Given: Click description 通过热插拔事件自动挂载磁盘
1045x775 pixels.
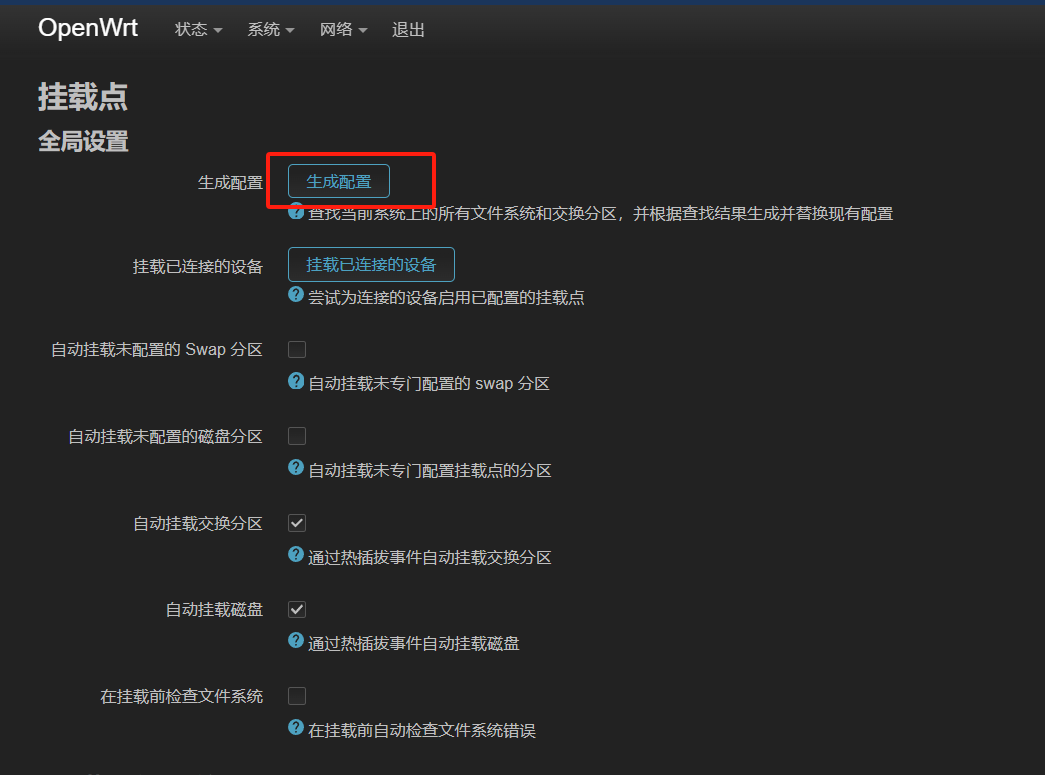Looking at the screenshot, I should point(414,644).
